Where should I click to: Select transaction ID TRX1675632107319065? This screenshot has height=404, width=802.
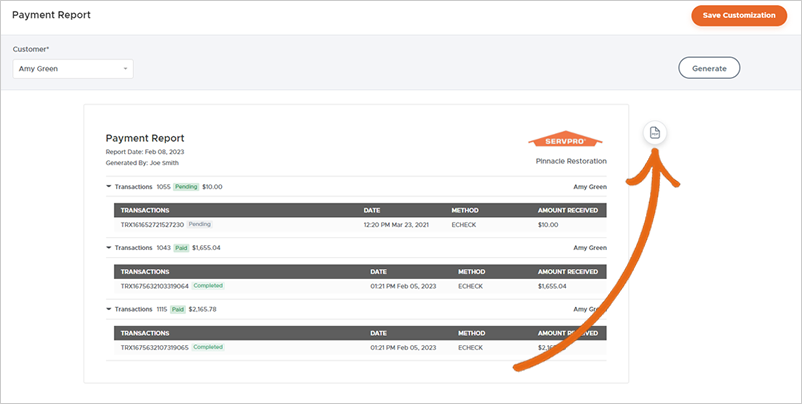click(x=155, y=347)
